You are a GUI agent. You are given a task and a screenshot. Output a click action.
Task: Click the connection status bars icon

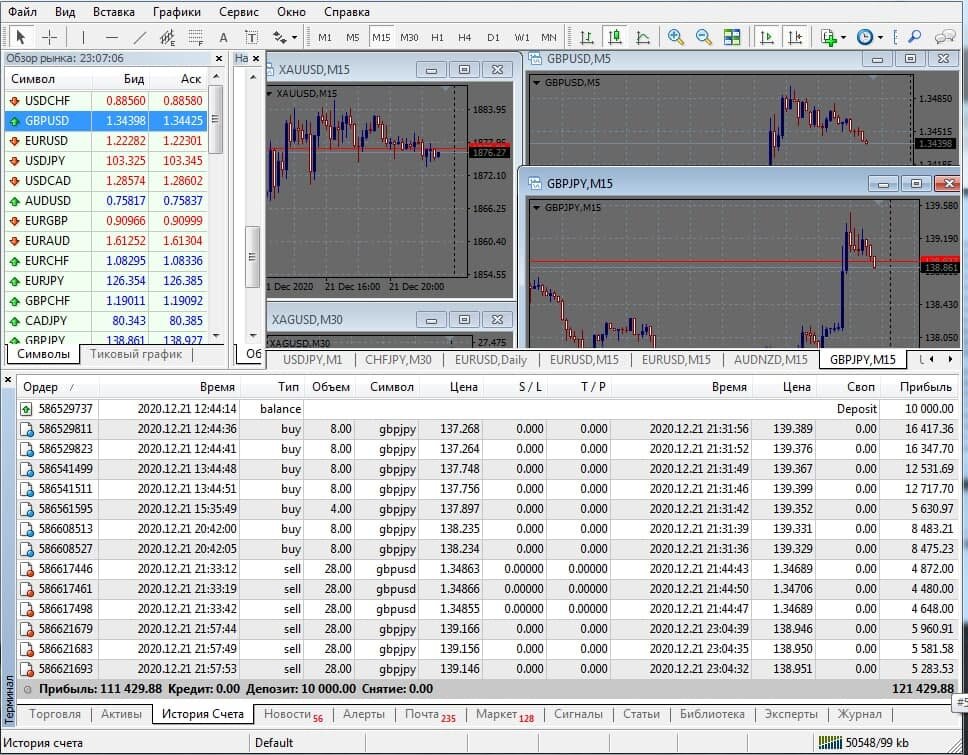coord(830,742)
